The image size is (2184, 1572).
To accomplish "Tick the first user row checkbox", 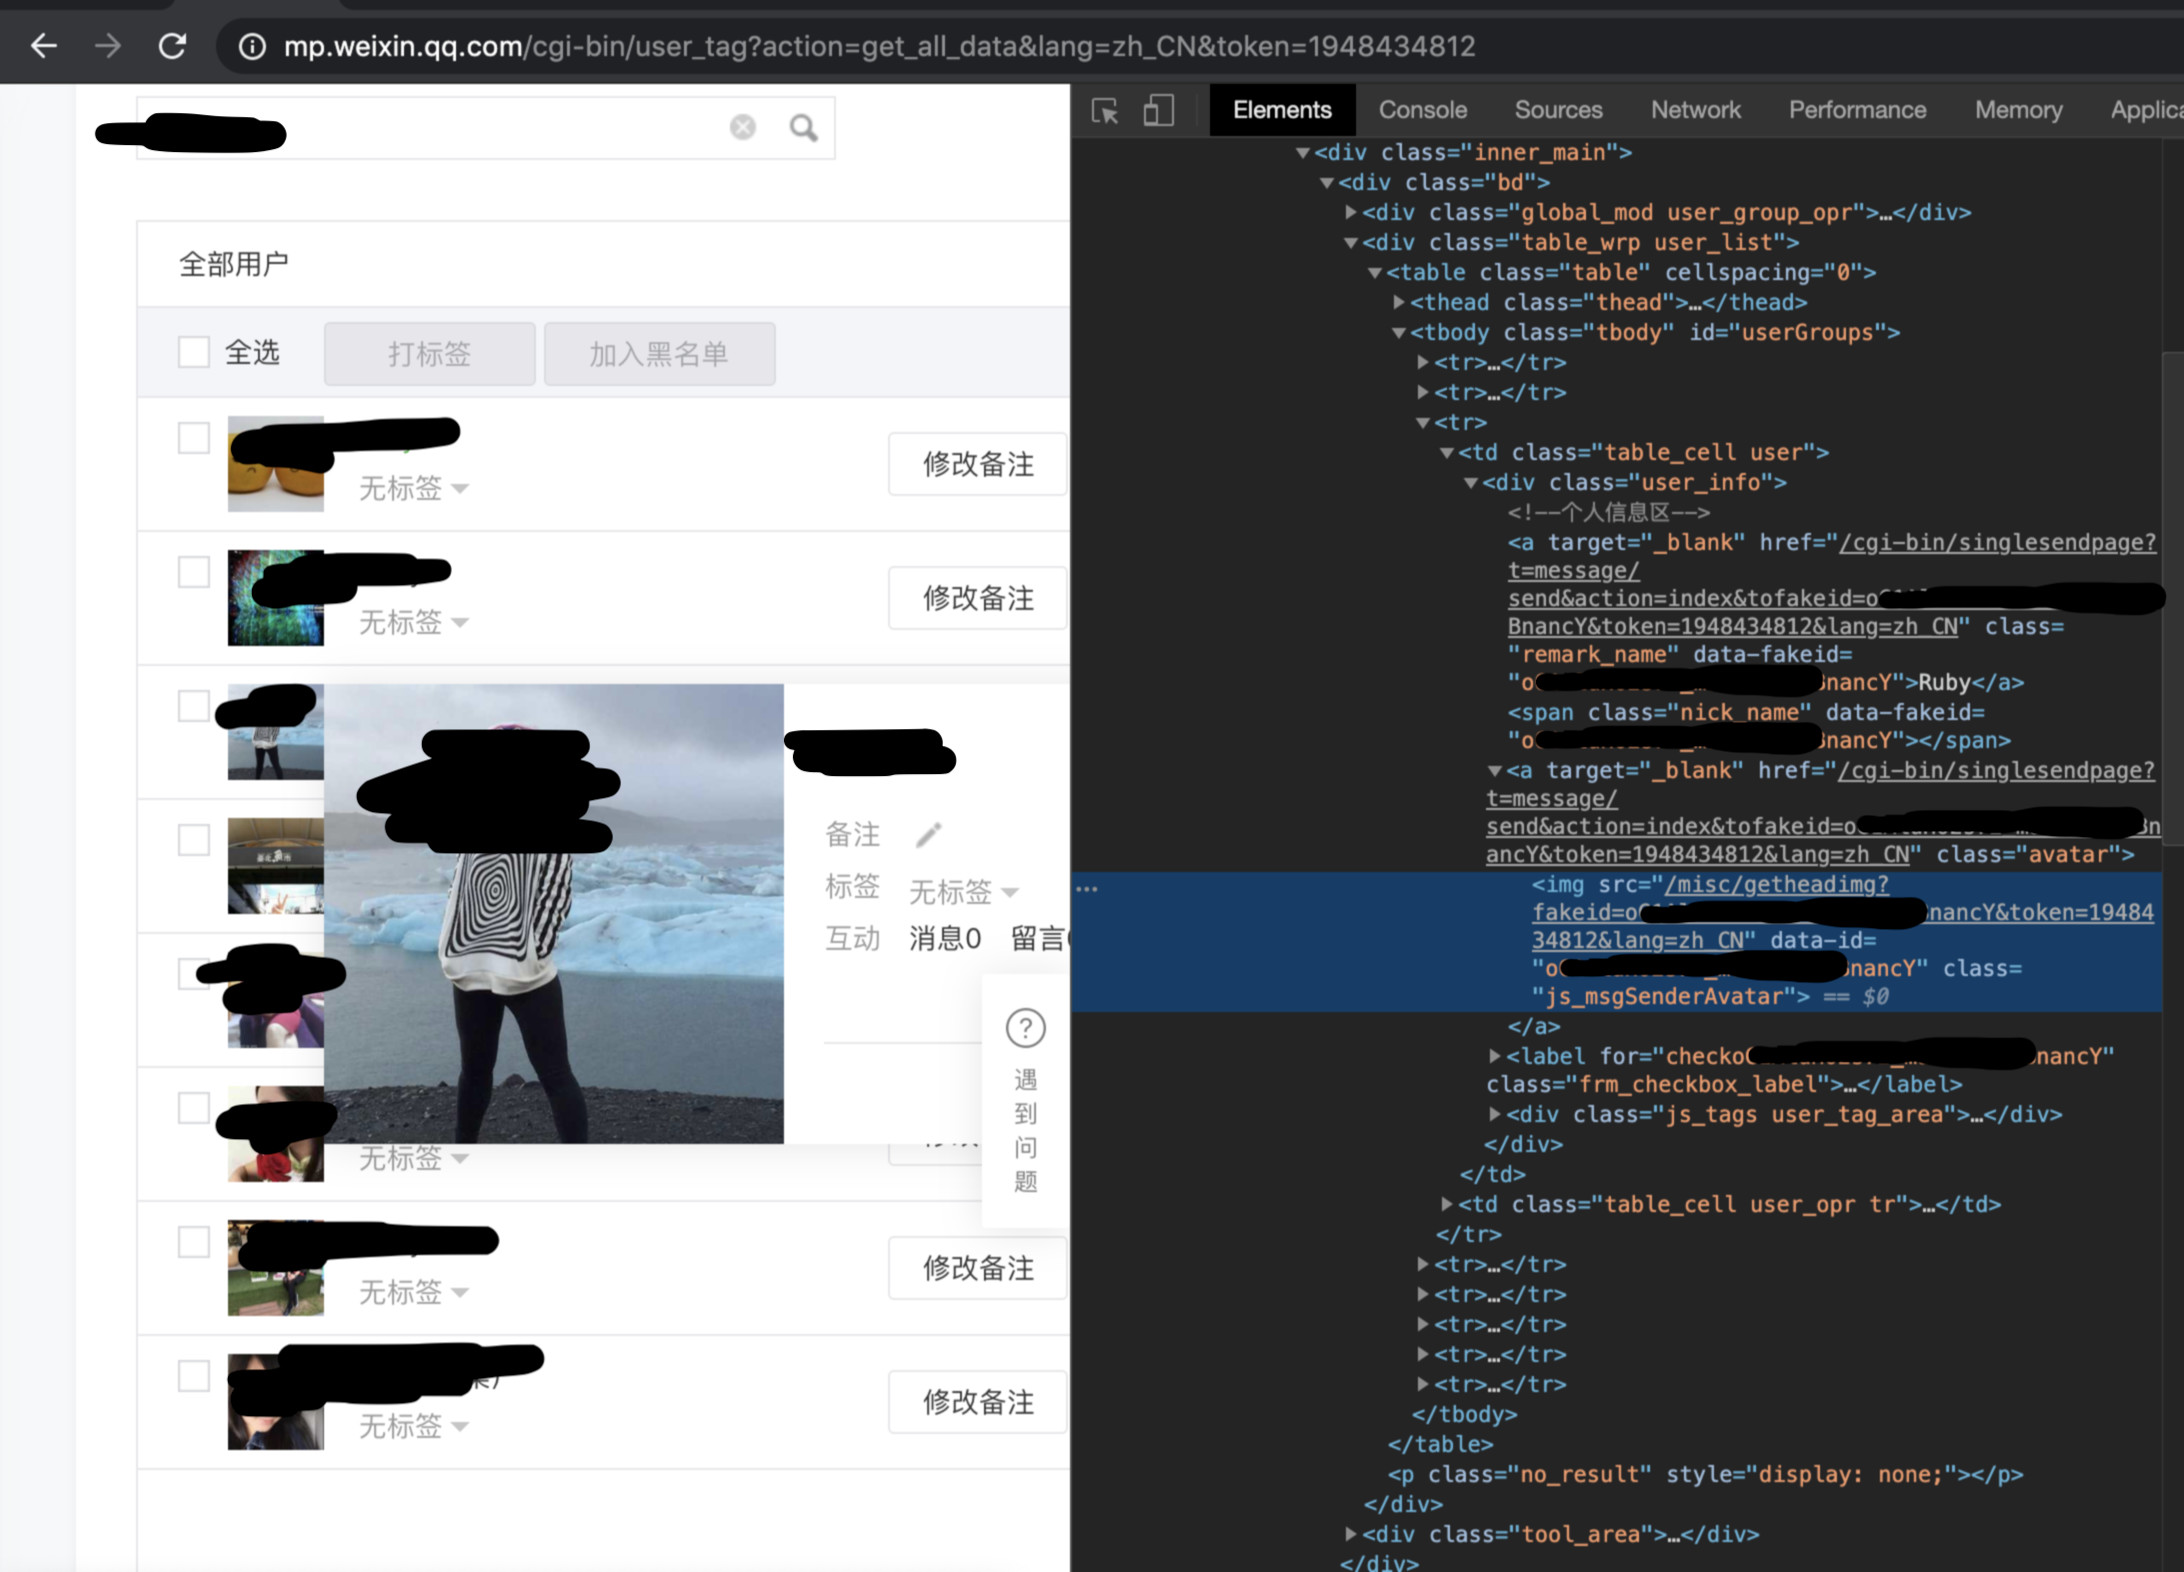I will (194, 438).
